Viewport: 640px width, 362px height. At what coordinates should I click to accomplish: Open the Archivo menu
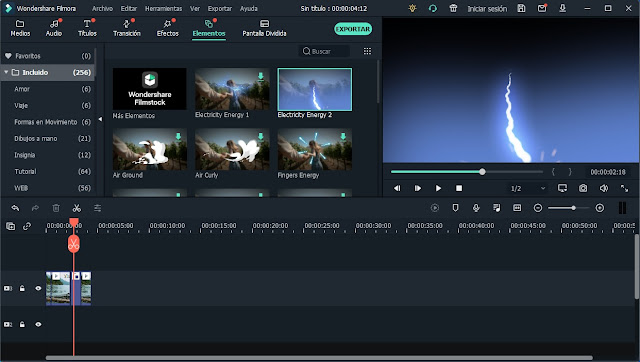[102, 8]
